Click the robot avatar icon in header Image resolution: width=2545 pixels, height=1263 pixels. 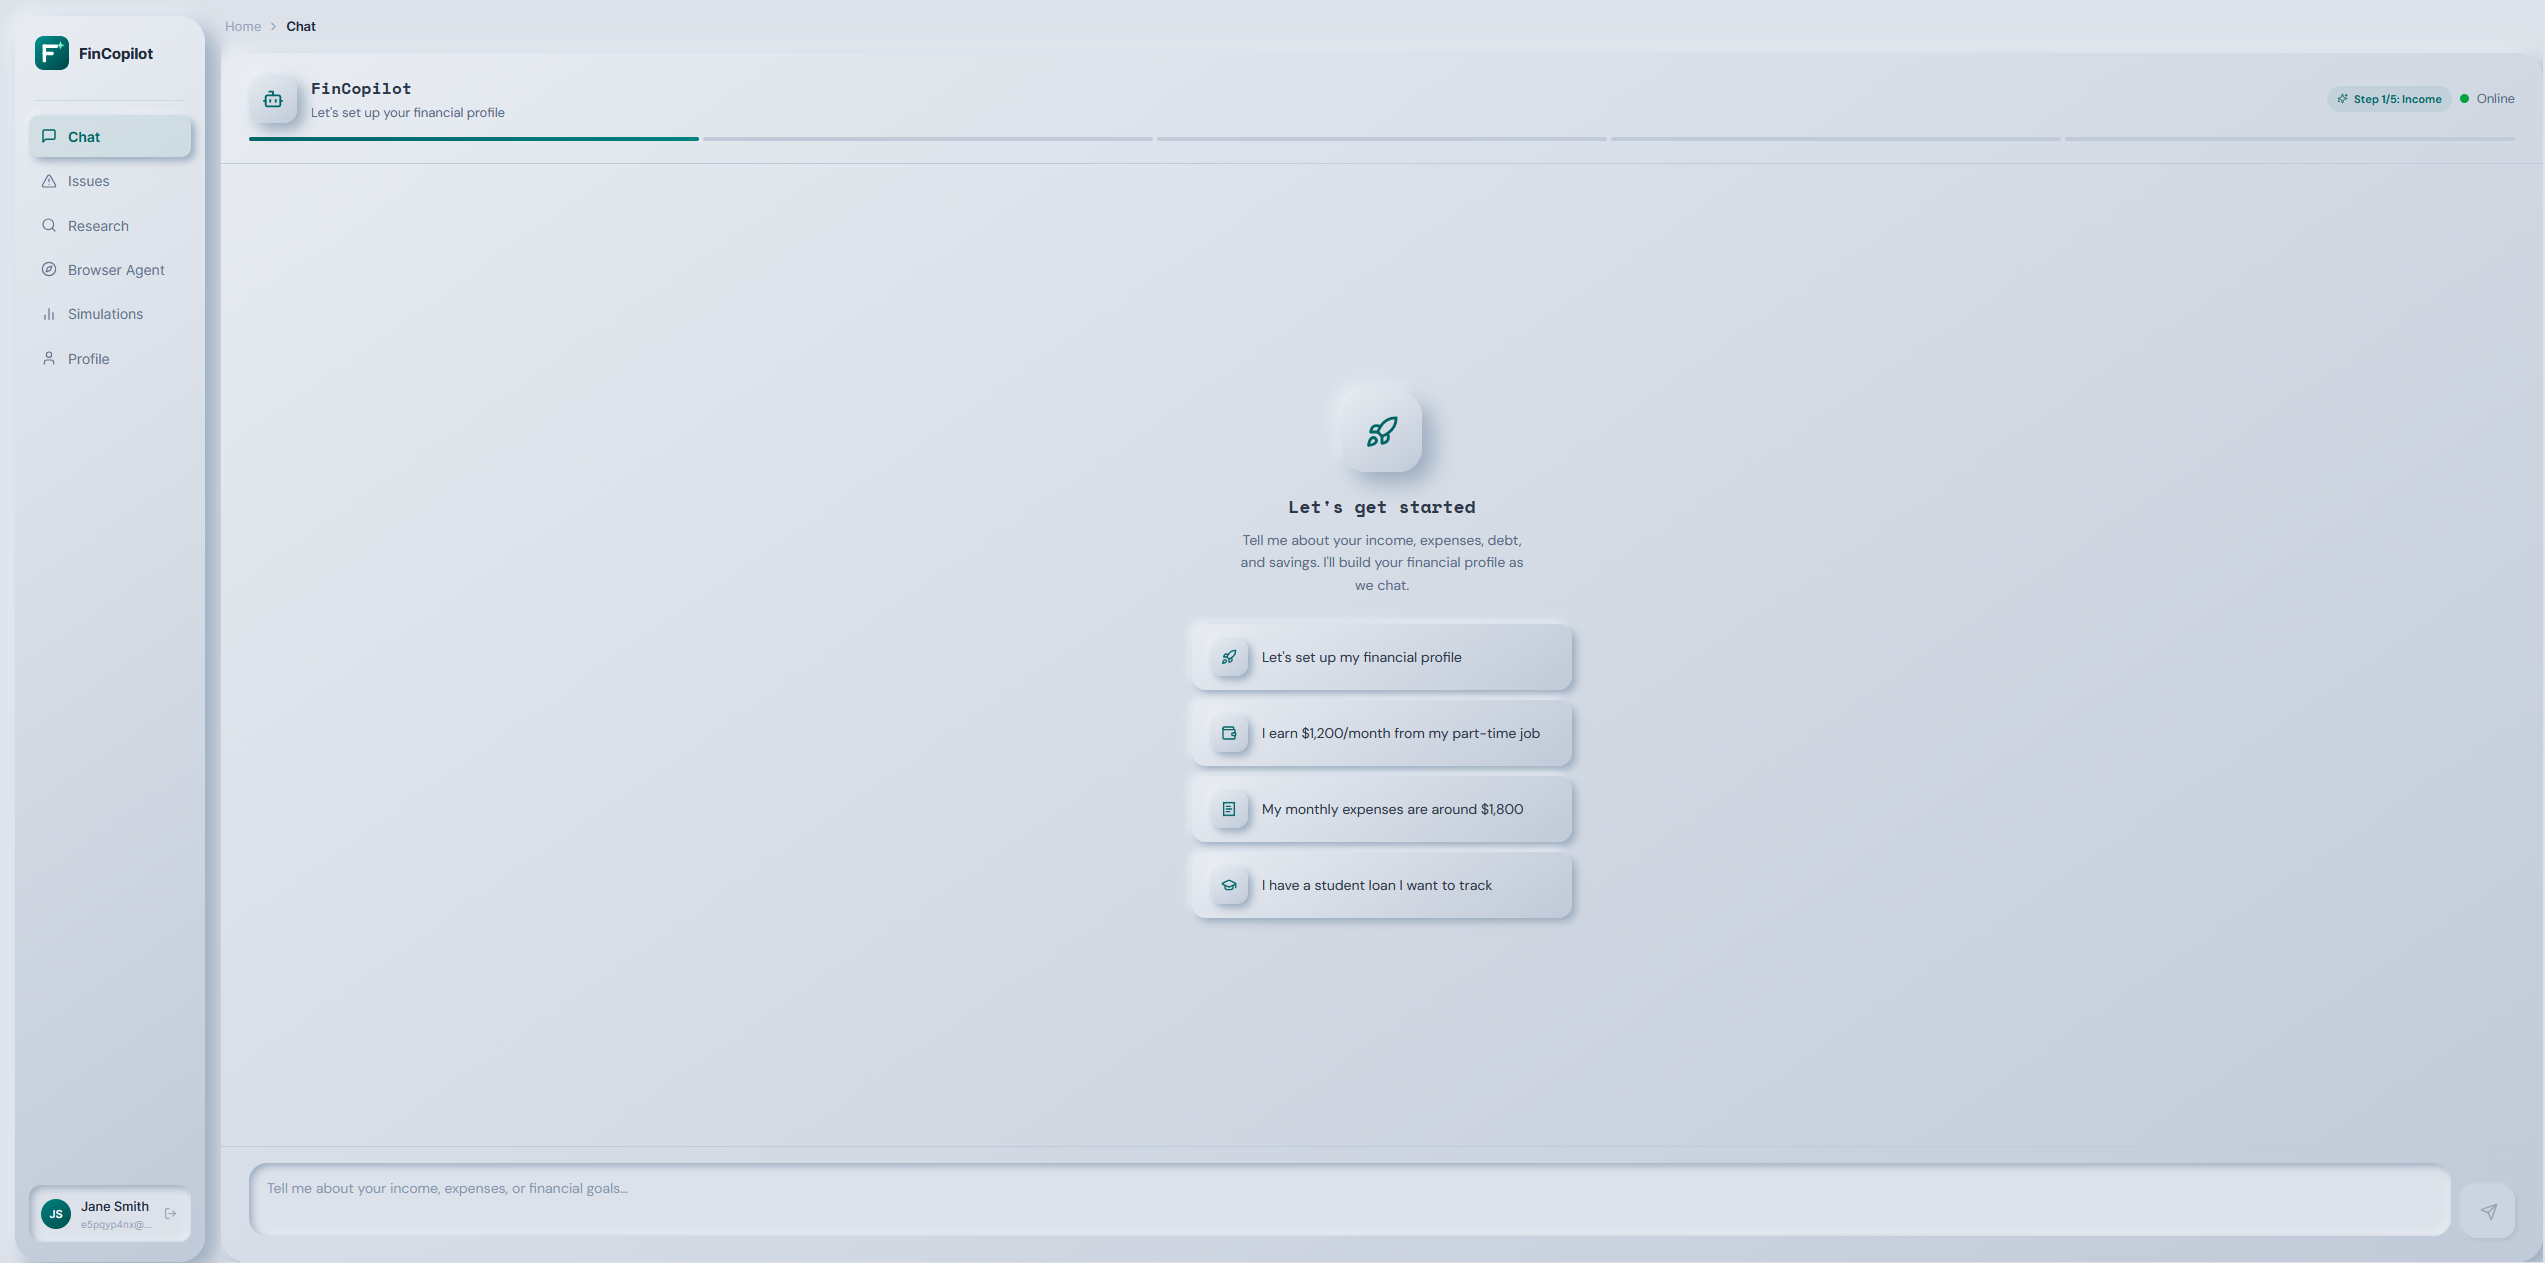273,99
